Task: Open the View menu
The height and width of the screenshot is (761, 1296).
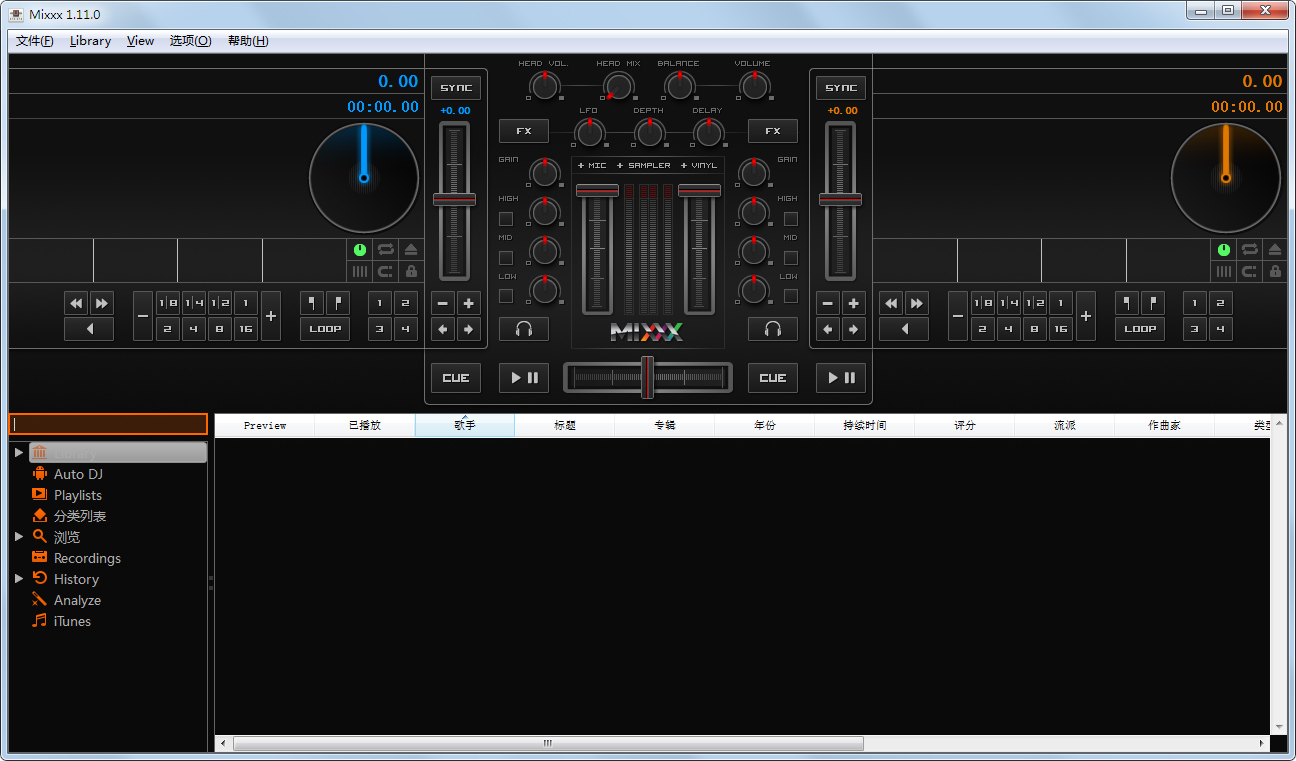Action: point(140,41)
